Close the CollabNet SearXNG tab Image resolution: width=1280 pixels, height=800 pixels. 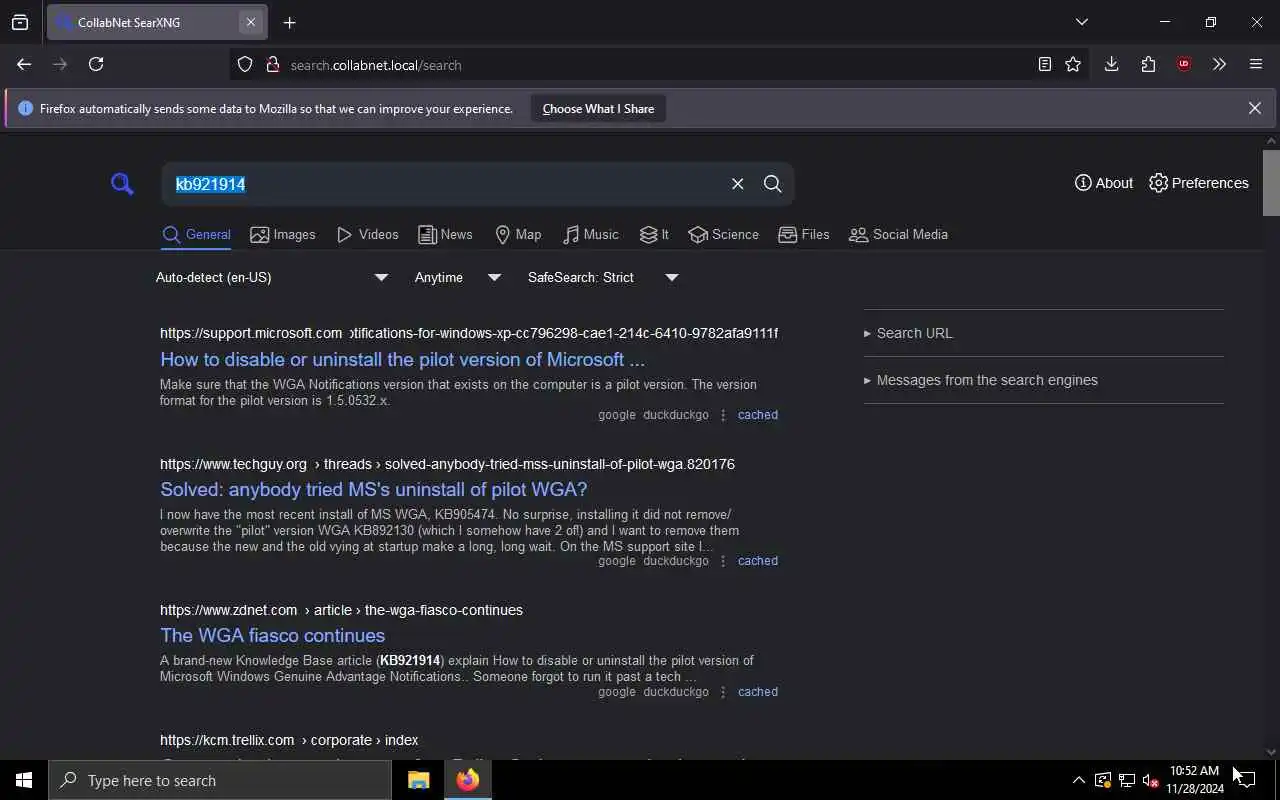click(x=251, y=22)
